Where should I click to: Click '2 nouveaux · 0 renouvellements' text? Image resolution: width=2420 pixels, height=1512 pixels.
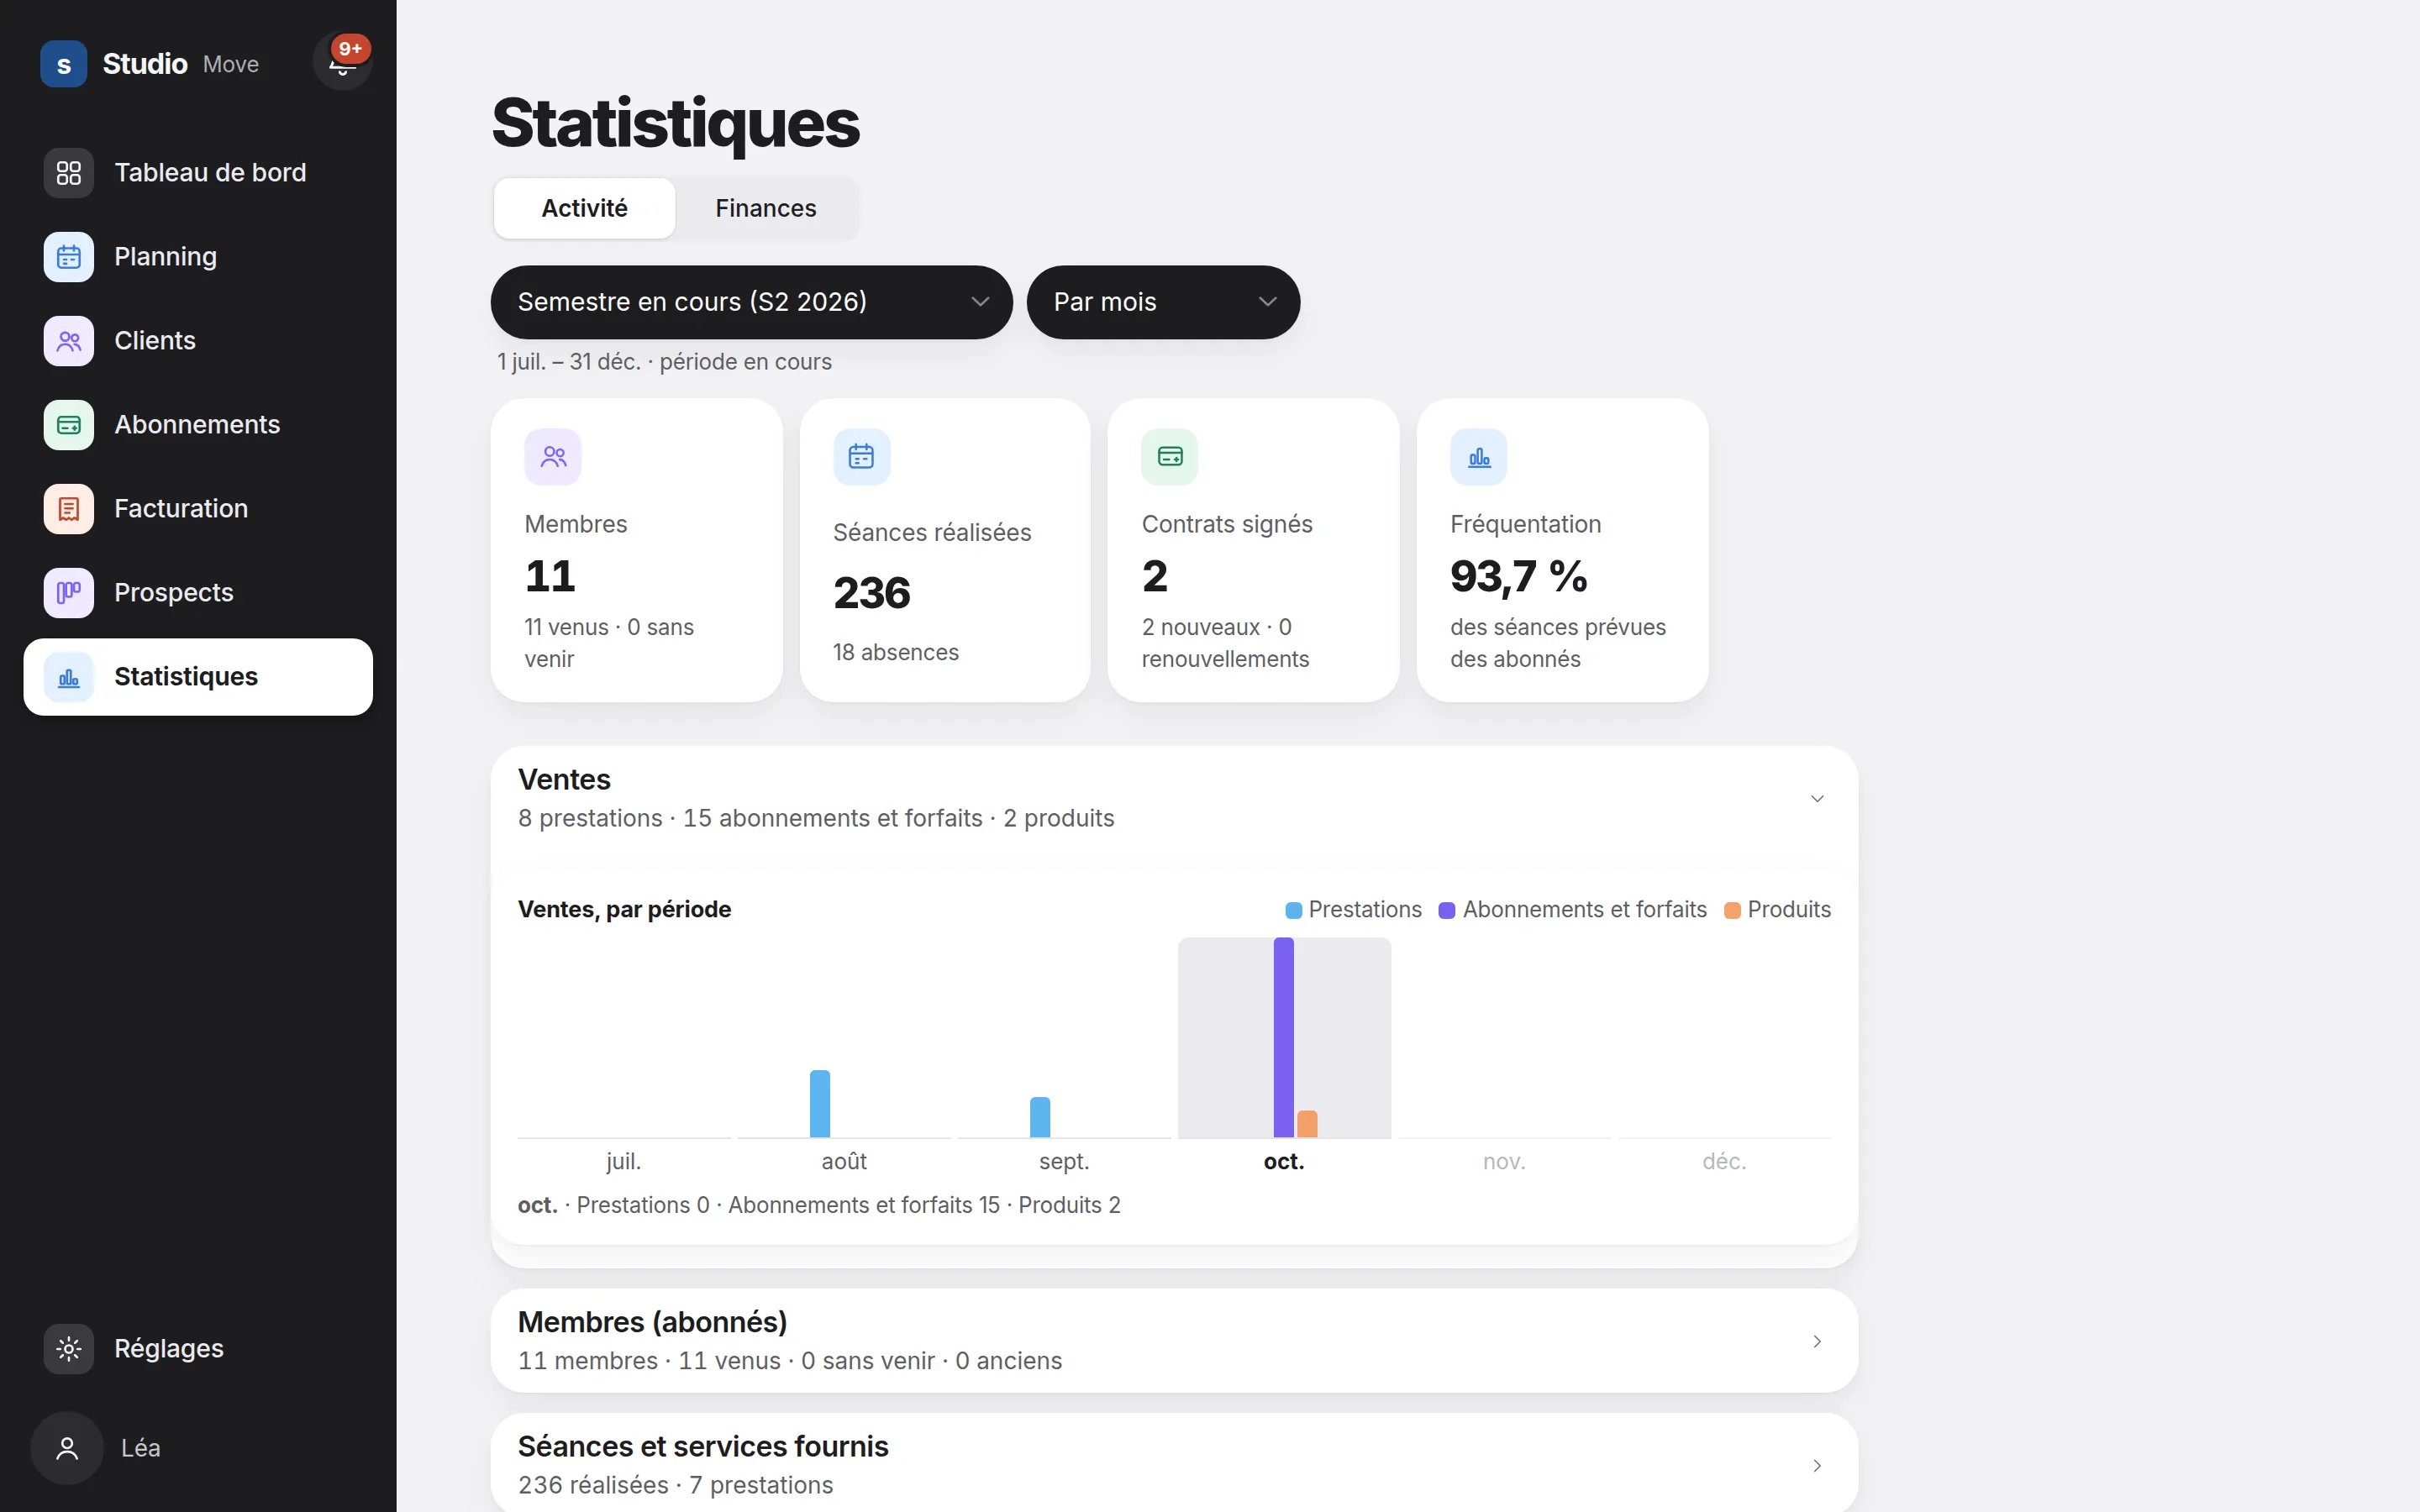pyautogui.click(x=1225, y=643)
